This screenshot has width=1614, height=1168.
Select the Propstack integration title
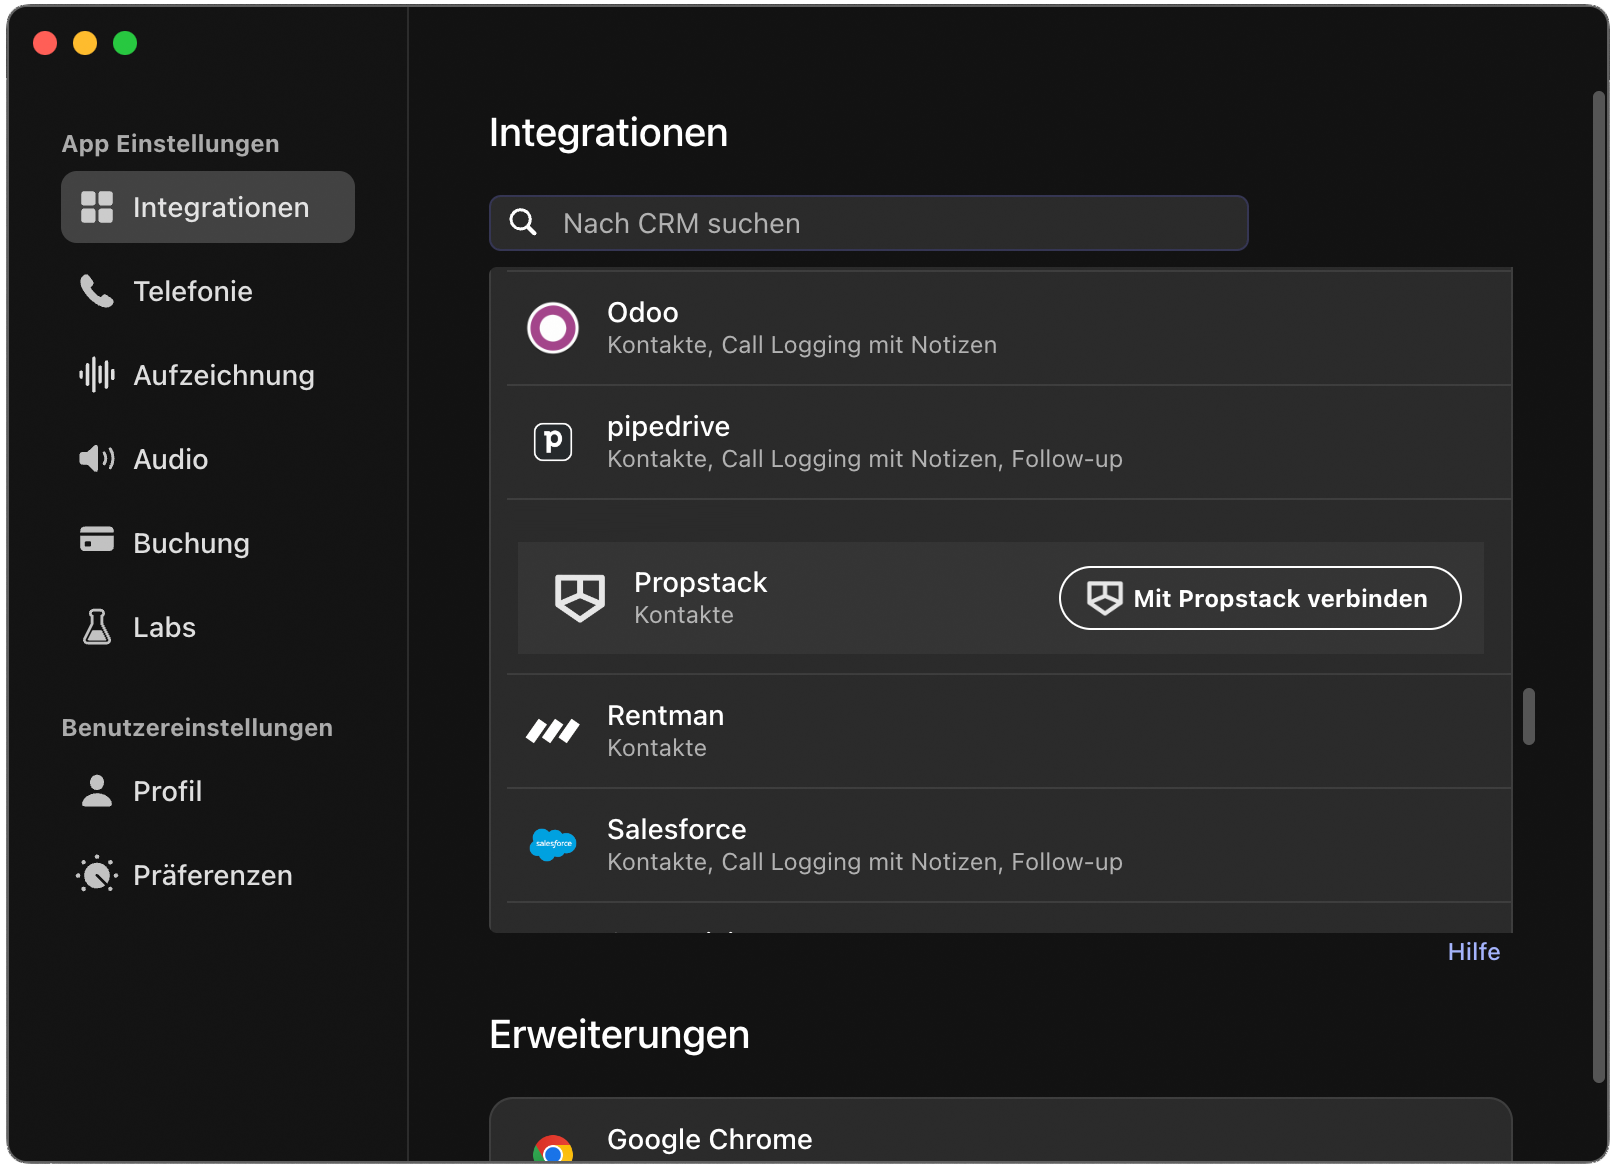tap(700, 582)
